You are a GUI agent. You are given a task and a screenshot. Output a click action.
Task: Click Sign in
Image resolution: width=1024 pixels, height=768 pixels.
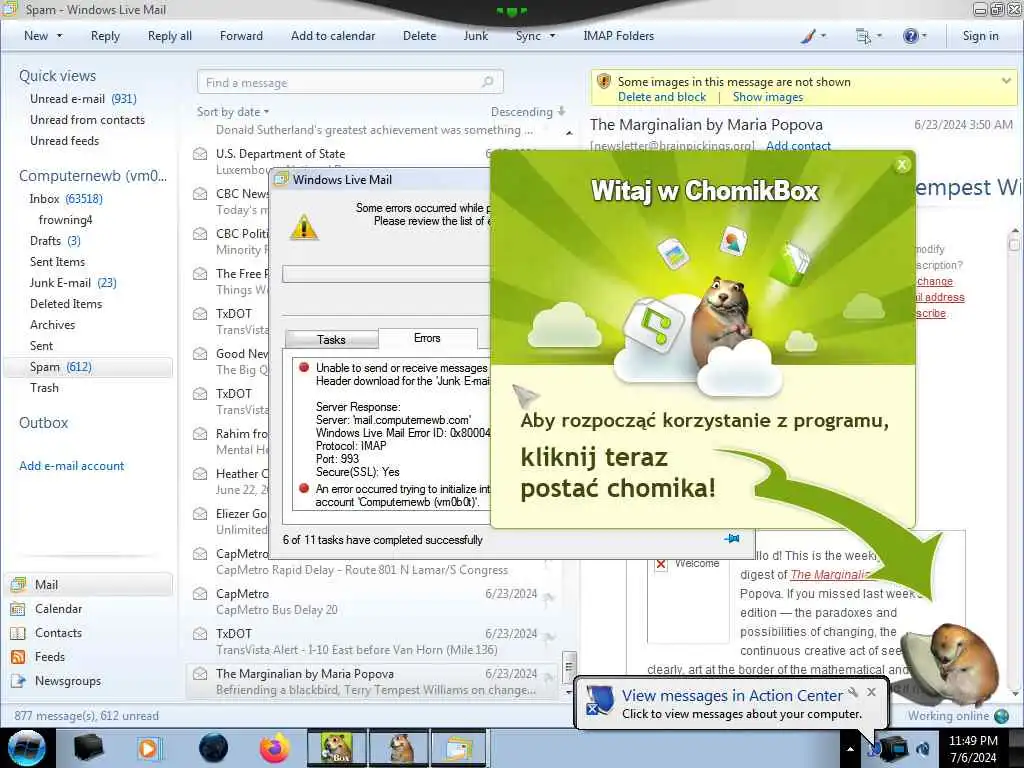980,36
